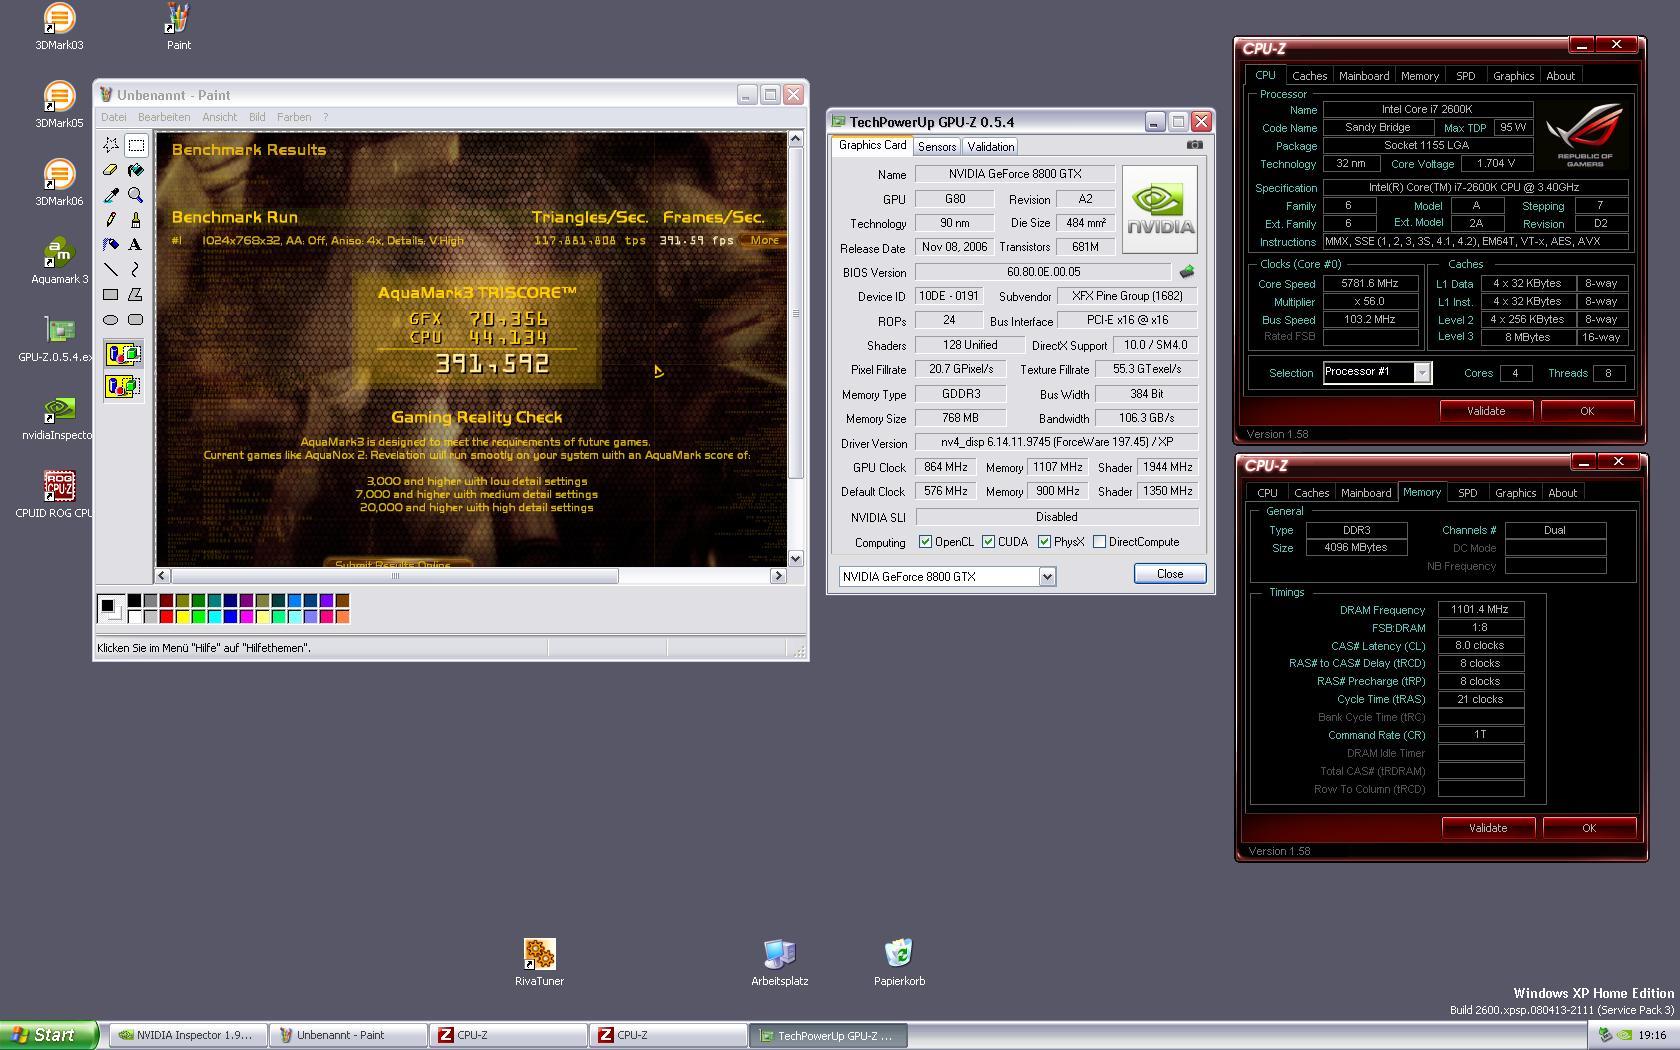Viewport: 1680px width, 1050px height.
Task: Click the Paint horizontal scrollbar left arrow
Action: 162,576
